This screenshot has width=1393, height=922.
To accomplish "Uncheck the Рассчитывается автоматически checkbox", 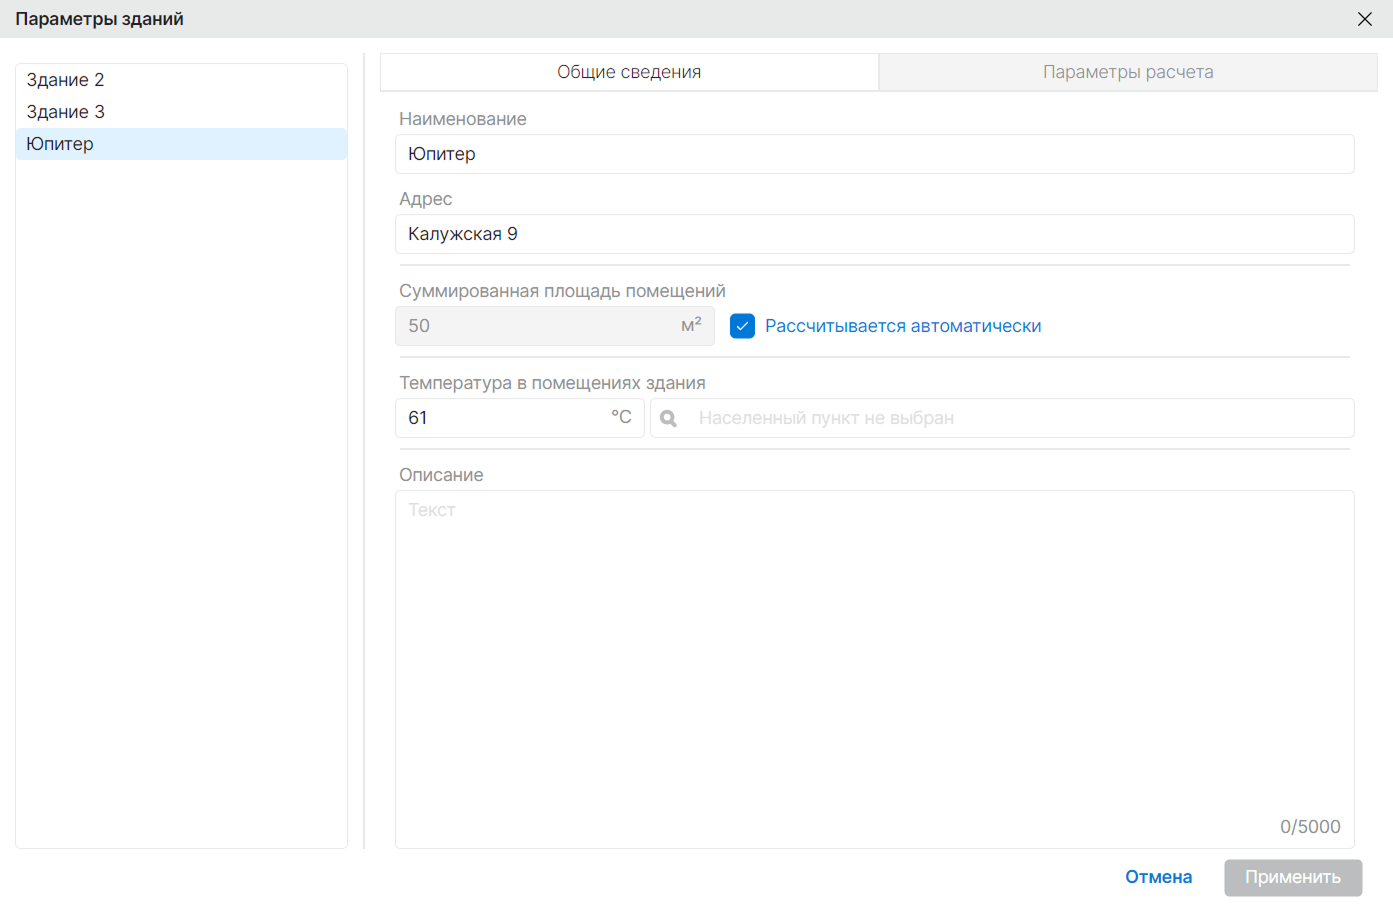I will (742, 326).
